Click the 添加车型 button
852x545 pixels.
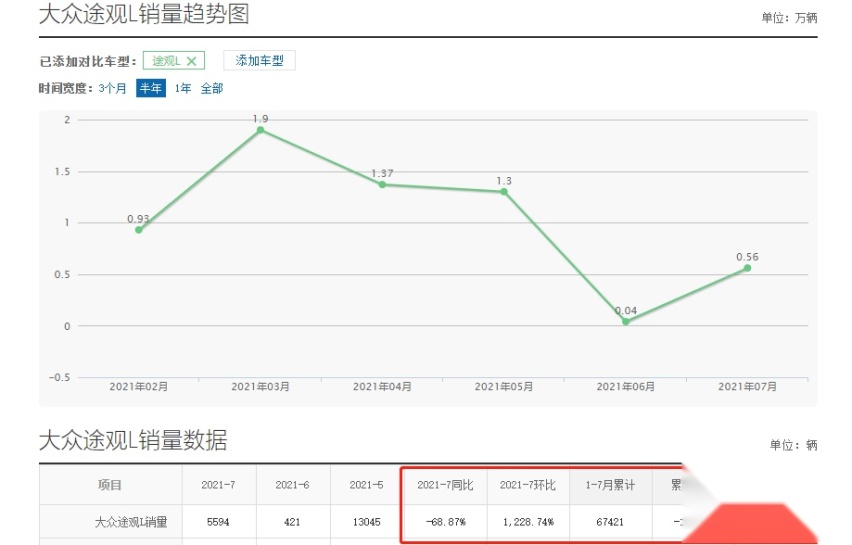[259, 60]
